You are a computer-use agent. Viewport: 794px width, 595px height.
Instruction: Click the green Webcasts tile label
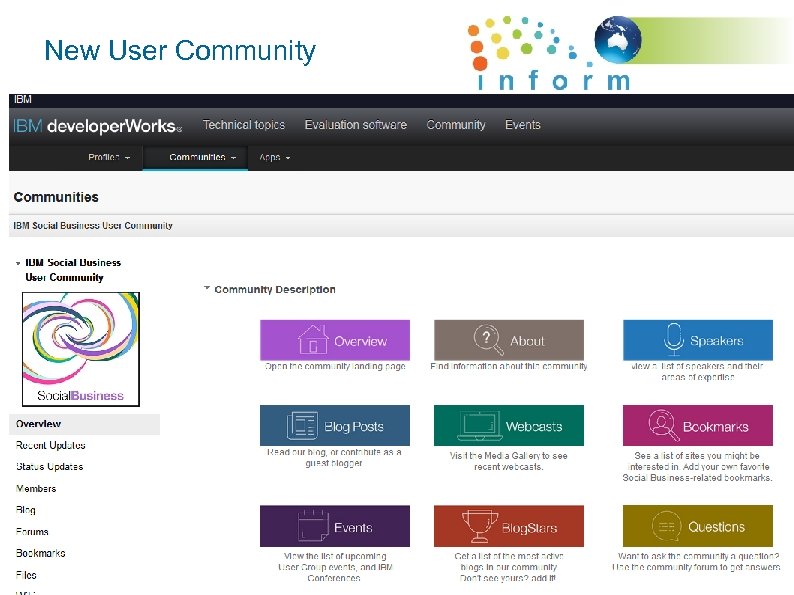pos(534,426)
